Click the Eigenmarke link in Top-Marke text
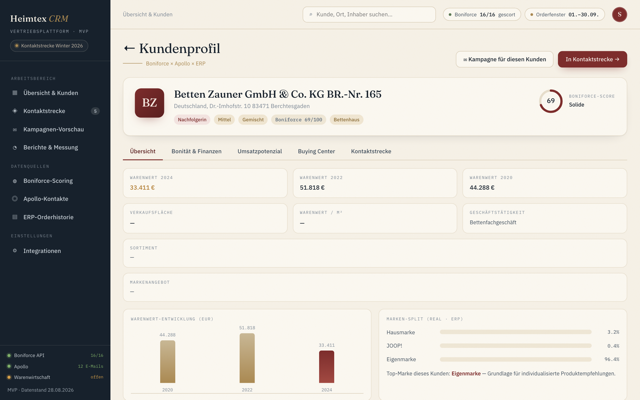The image size is (640, 400). tap(466, 373)
